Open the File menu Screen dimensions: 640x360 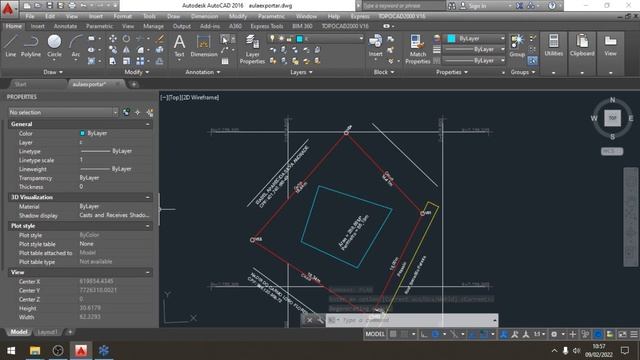[x=30, y=16]
